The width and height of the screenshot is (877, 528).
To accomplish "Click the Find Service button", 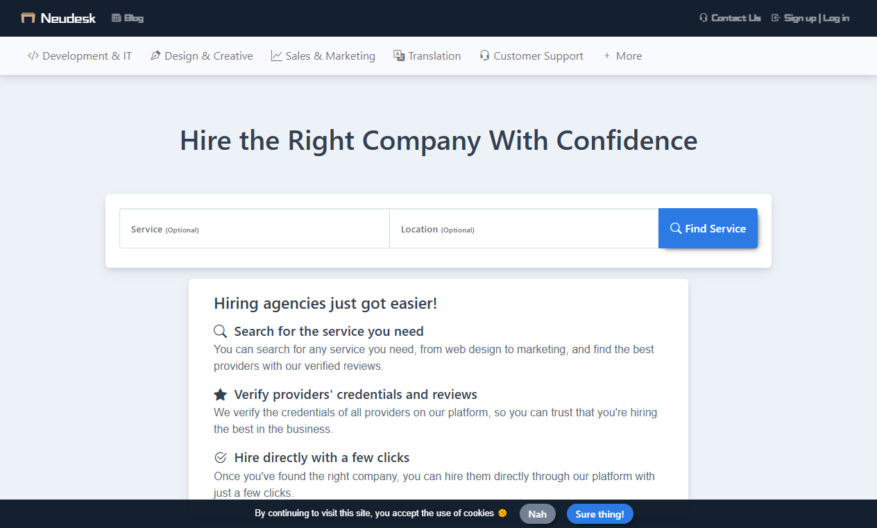I will [708, 228].
